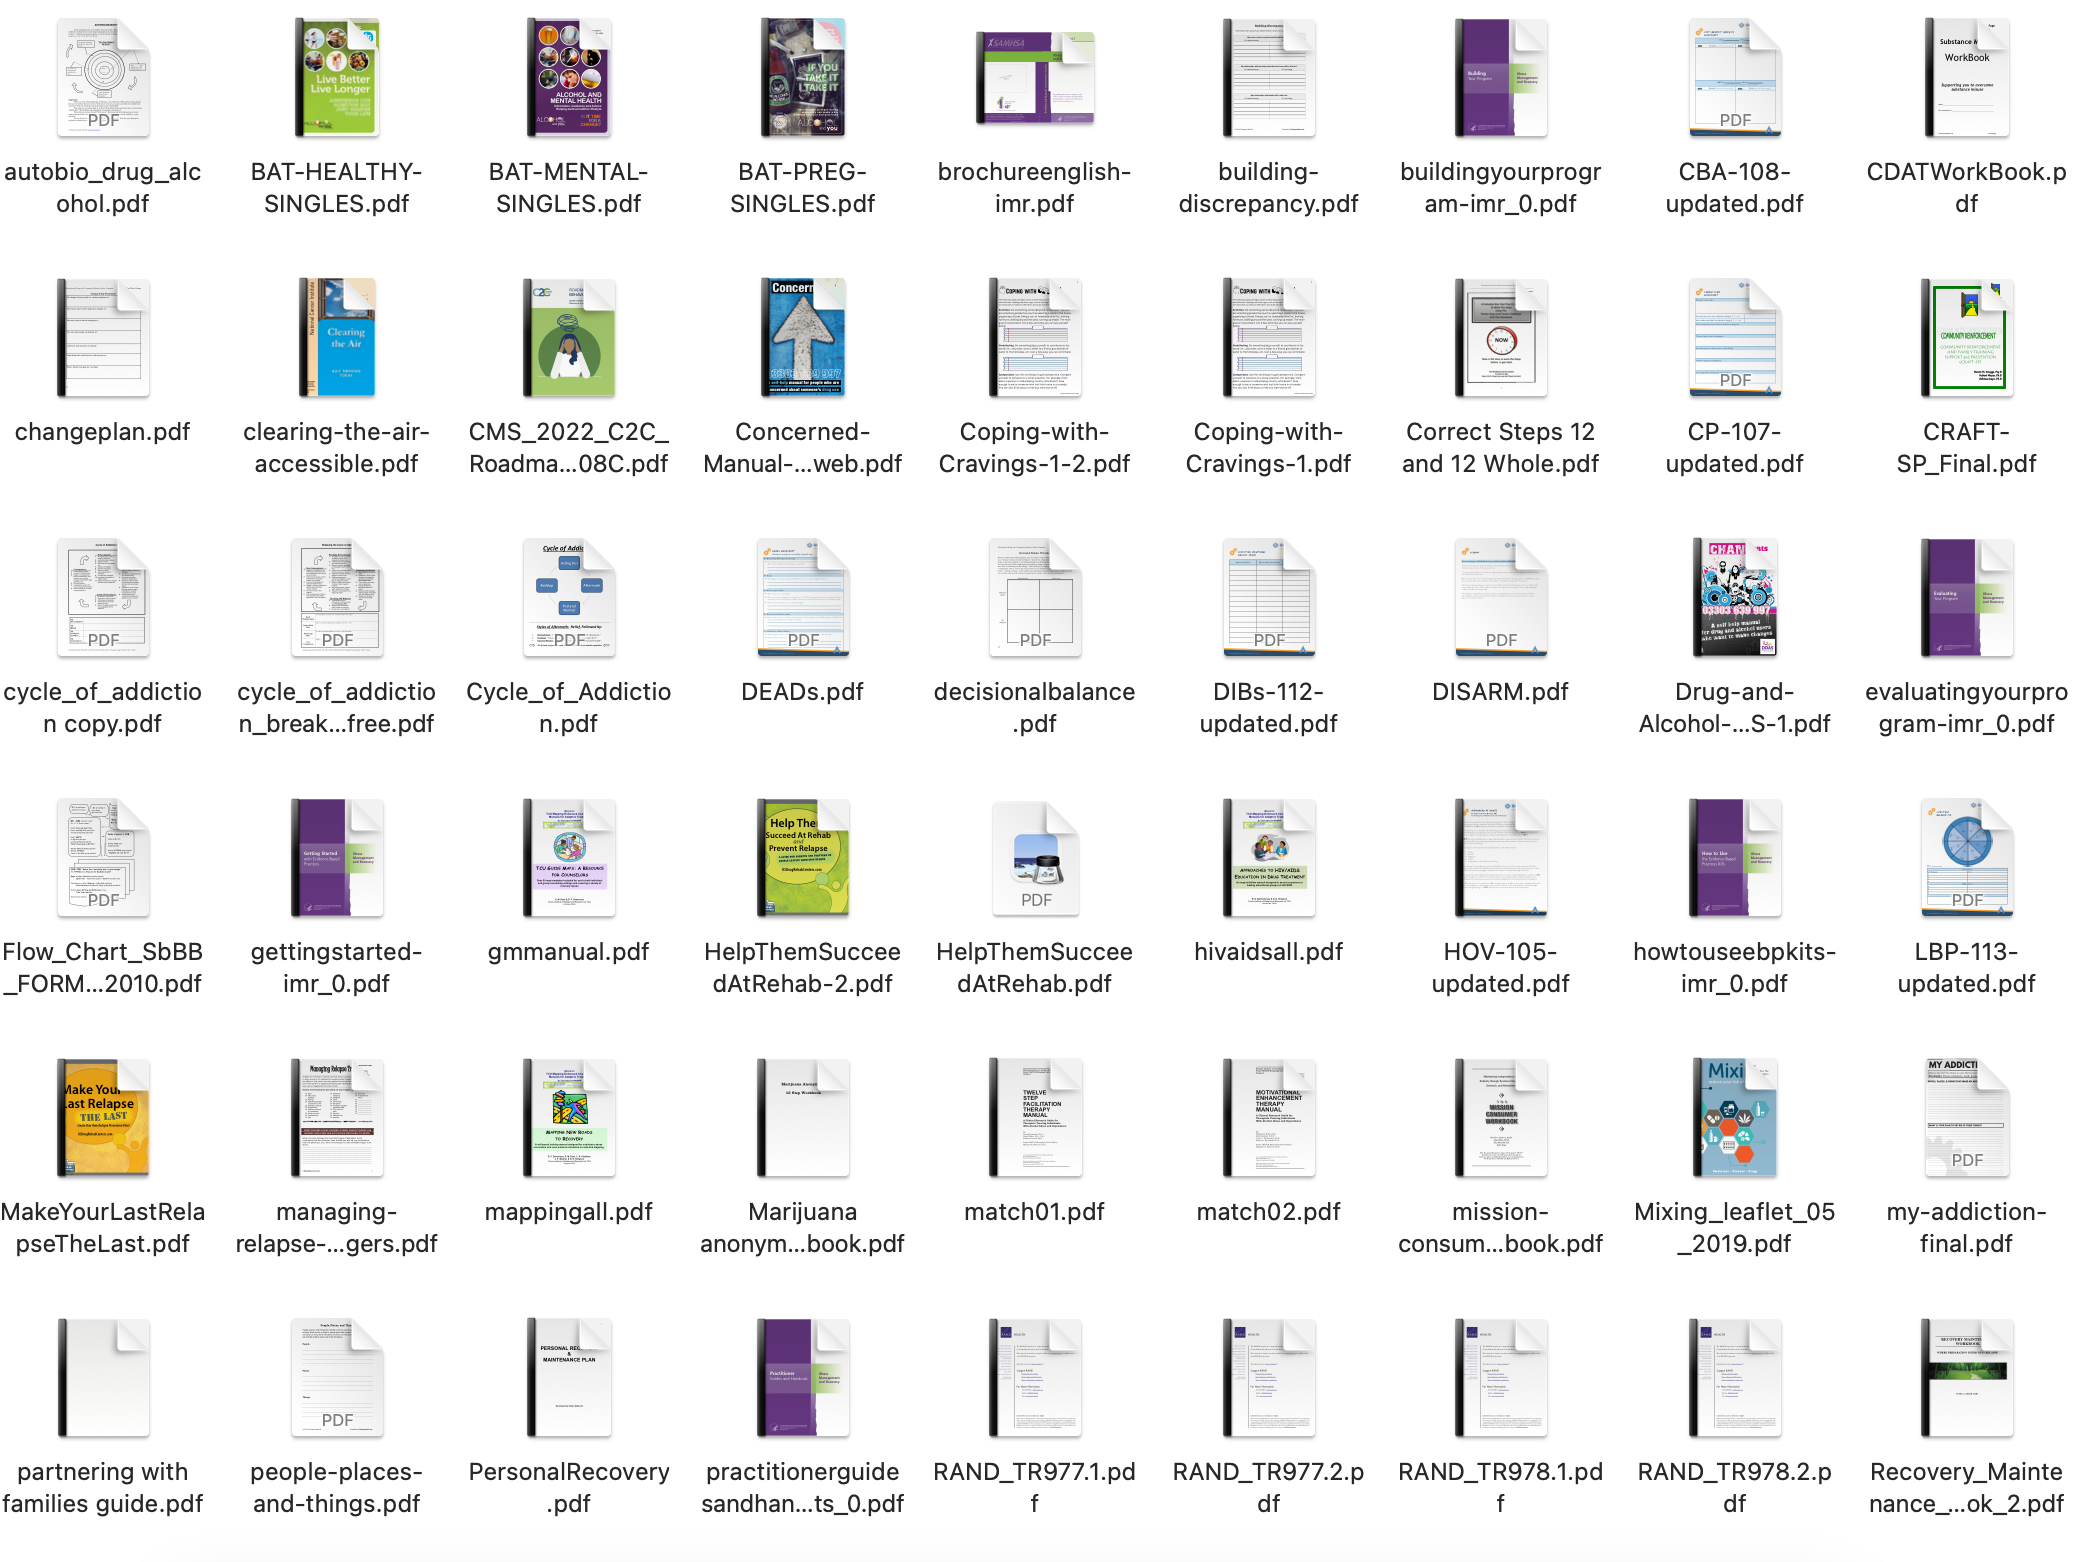
Task: Select the HelpThemSucceedAtRehab-2.pdf green cover icon
Action: (x=803, y=858)
